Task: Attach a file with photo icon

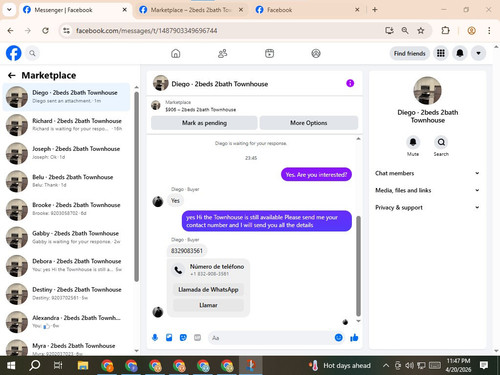Action: (169, 338)
